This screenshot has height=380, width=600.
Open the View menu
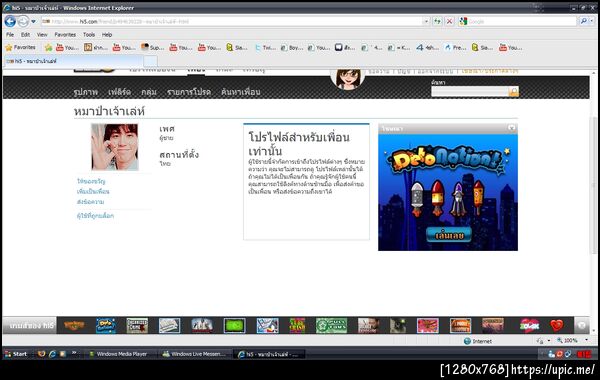tap(42, 34)
